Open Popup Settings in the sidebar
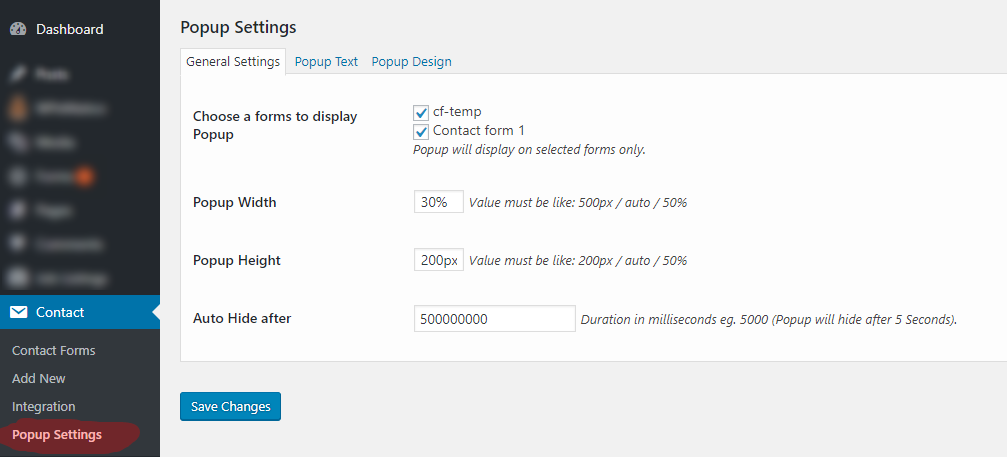The height and width of the screenshot is (457, 1007). (56, 434)
